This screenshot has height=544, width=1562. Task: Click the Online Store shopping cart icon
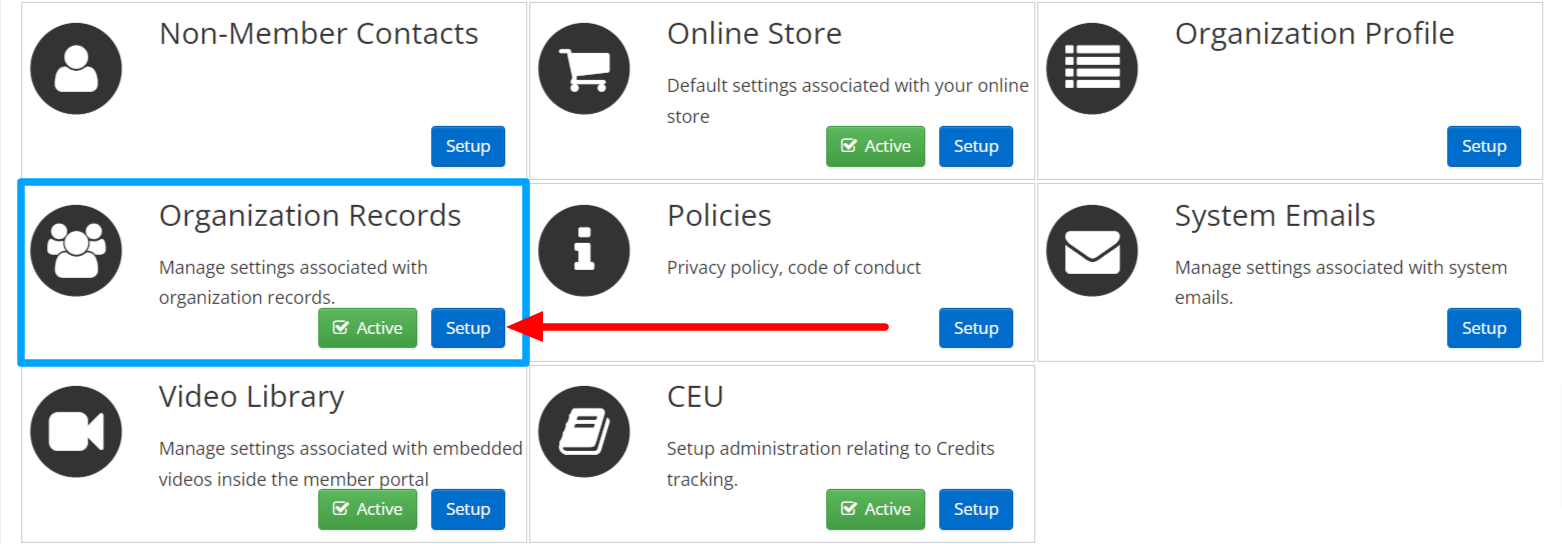pyautogui.click(x=584, y=68)
